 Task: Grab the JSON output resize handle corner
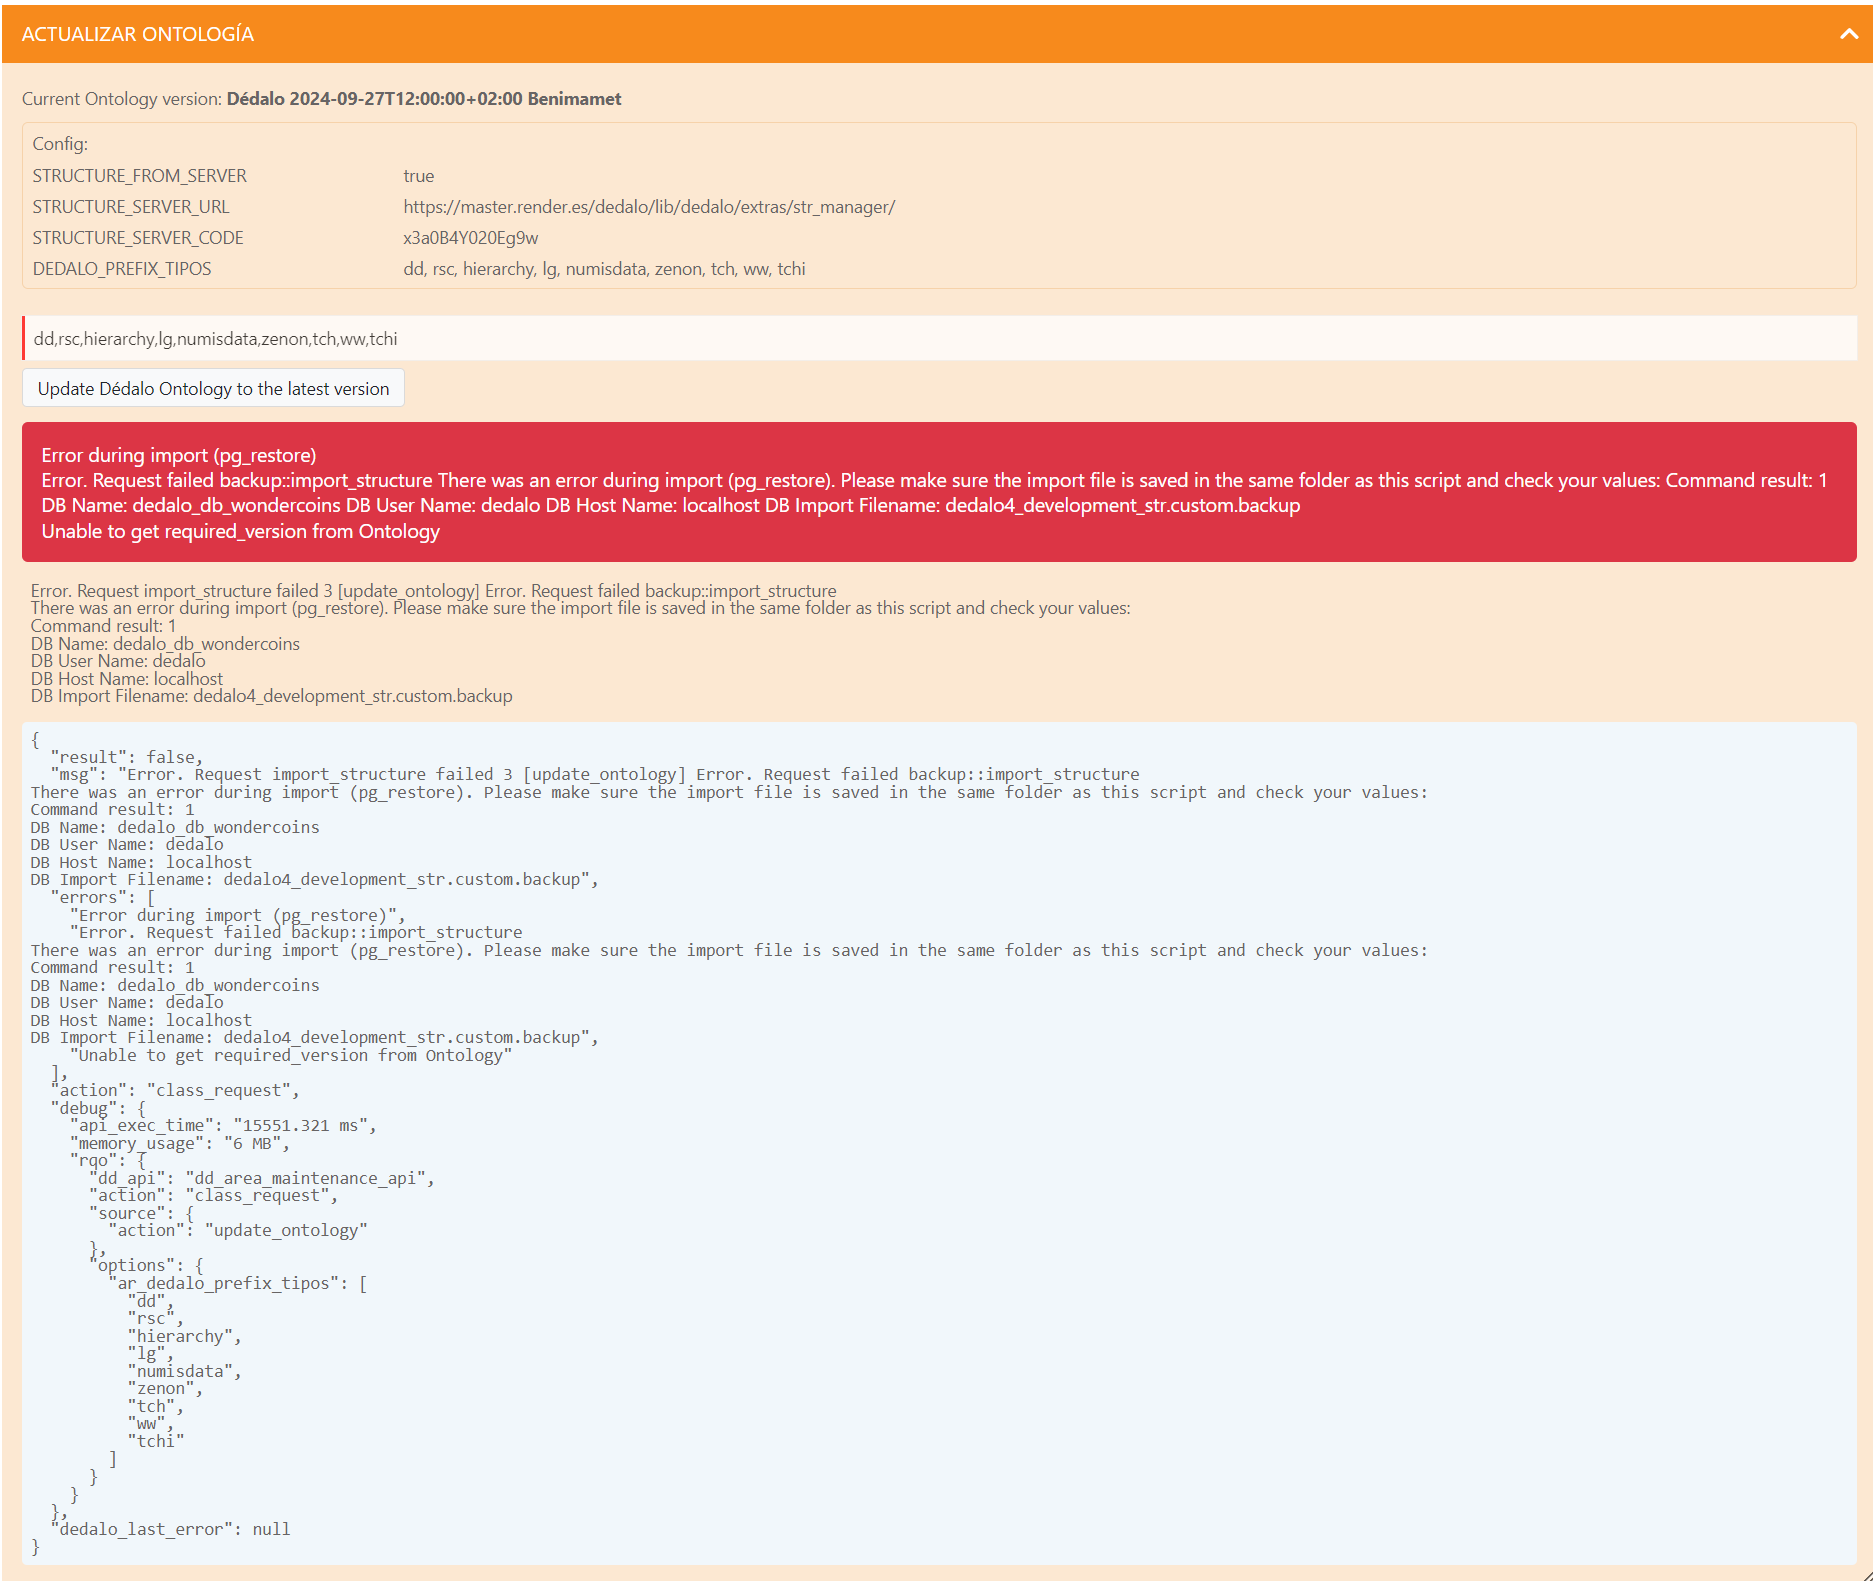point(1866,1574)
